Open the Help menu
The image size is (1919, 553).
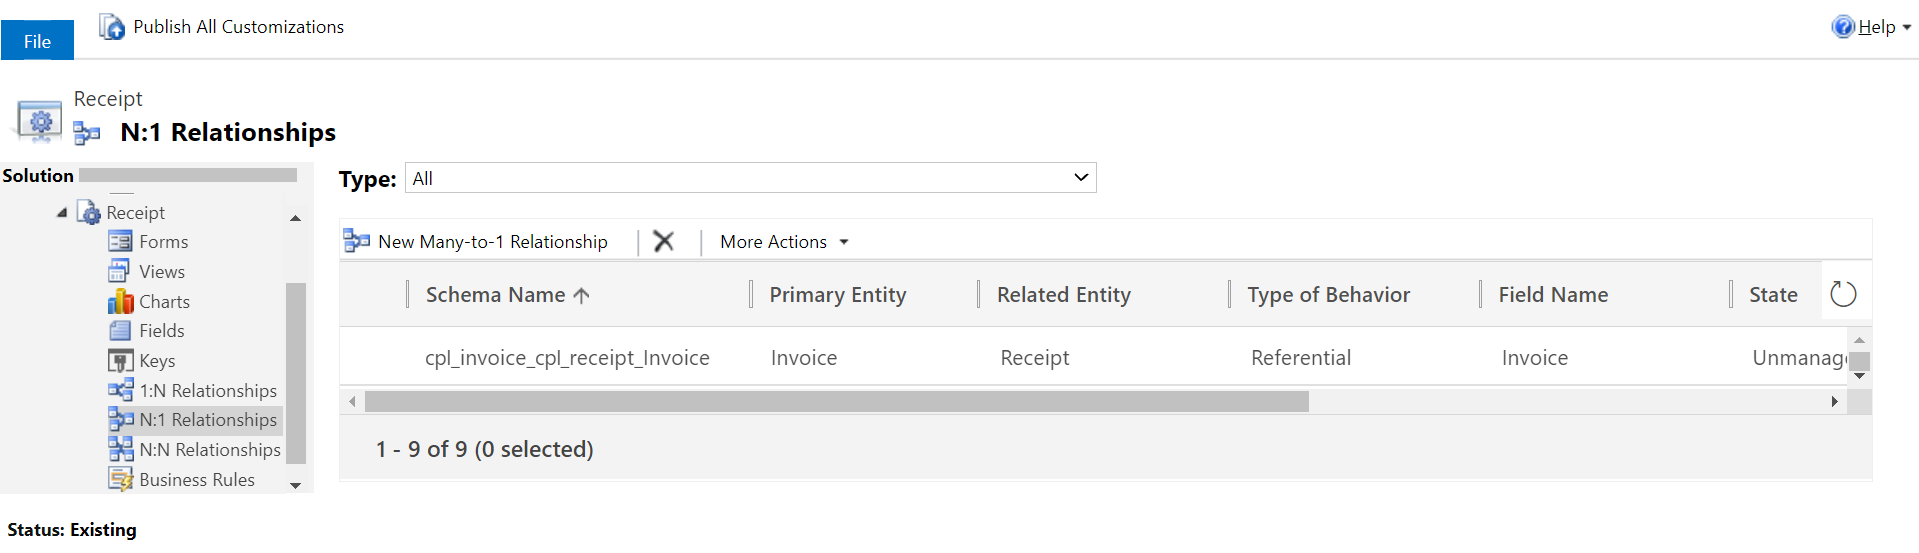1871,27
